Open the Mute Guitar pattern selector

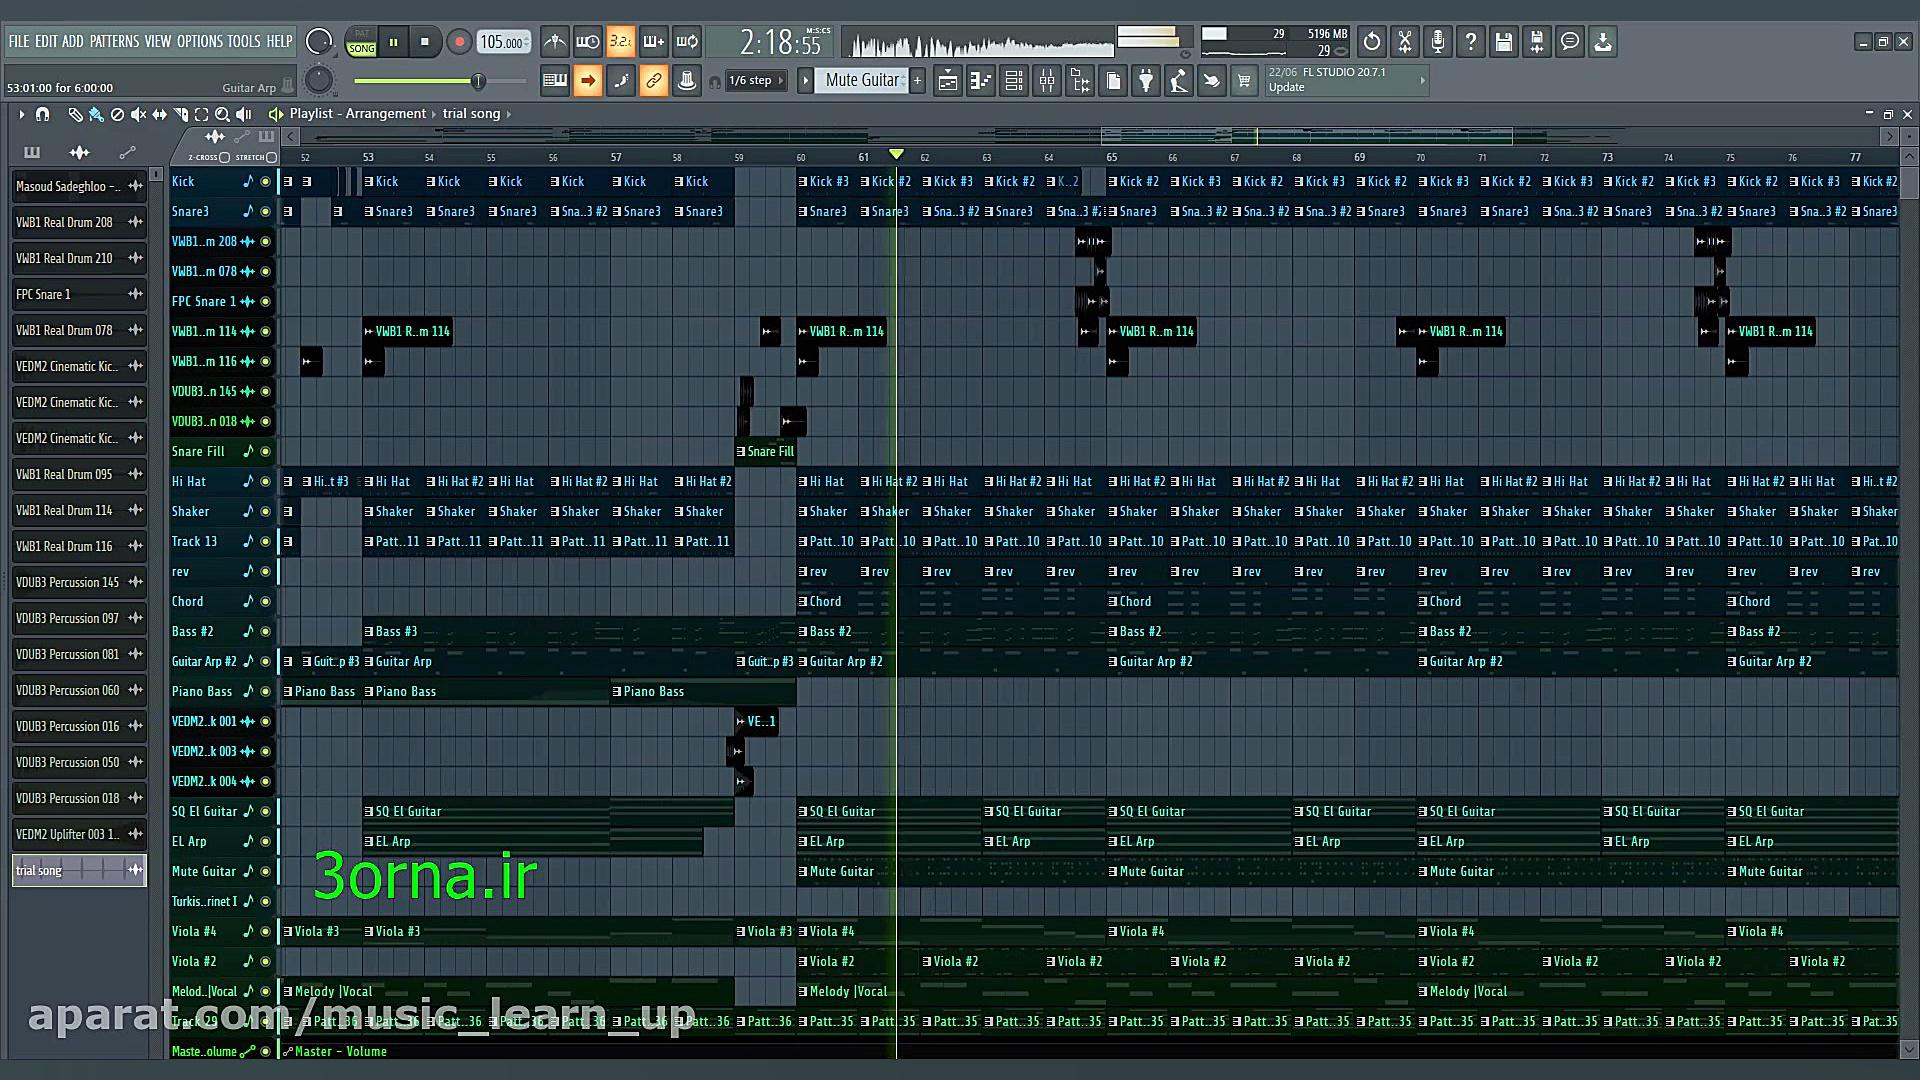tap(862, 81)
